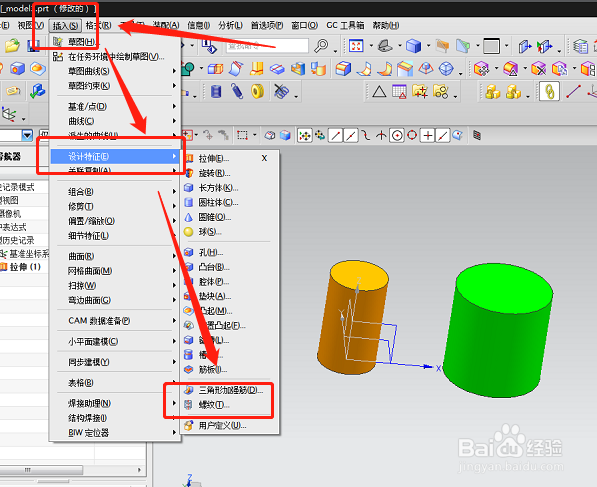Click the spring tool icon
Viewport: 597px width, 487px height.
tap(237, 91)
